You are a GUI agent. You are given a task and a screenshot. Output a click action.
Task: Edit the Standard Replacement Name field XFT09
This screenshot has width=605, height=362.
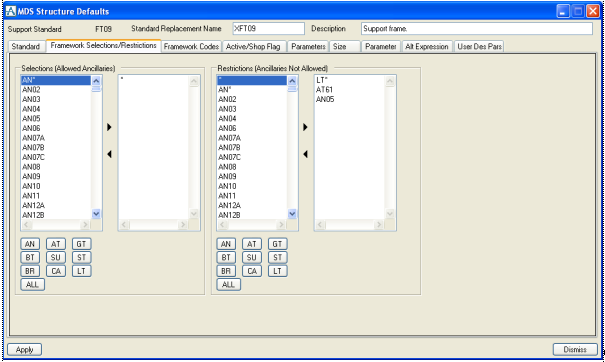269,29
